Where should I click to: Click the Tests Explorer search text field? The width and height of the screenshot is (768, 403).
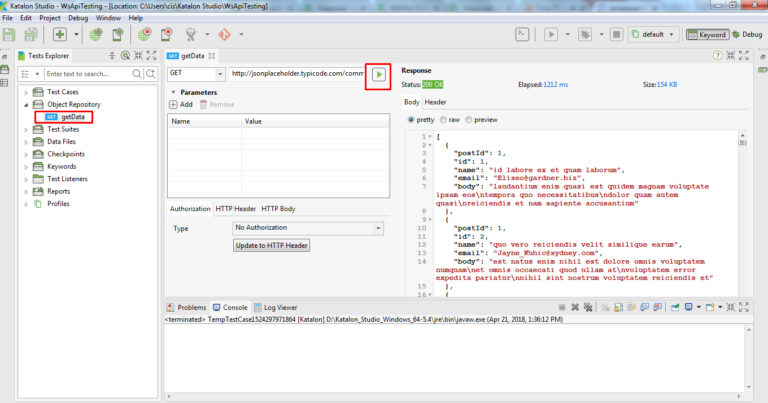click(x=88, y=74)
